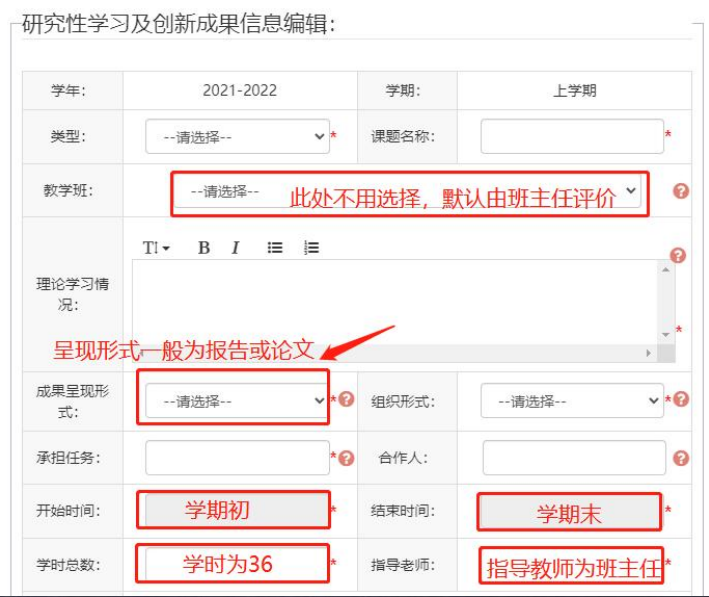Click the Bold formatting icon
Image resolution: width=709 pixels, height=597 pixels.
tap(203, 248)
